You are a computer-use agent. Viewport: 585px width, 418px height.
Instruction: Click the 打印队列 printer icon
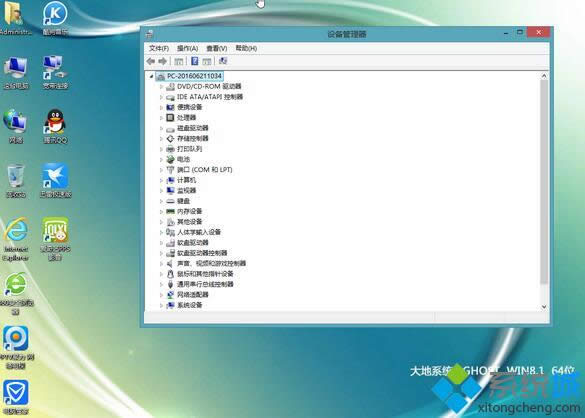[x=170, y=149]
